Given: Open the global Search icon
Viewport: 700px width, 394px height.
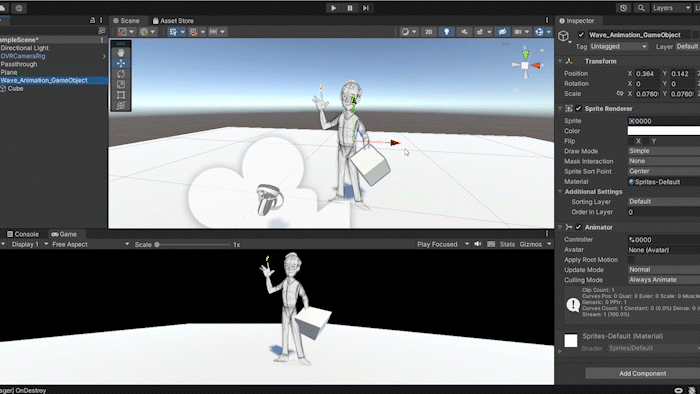Looking at the screenshot, I should 641,8.
